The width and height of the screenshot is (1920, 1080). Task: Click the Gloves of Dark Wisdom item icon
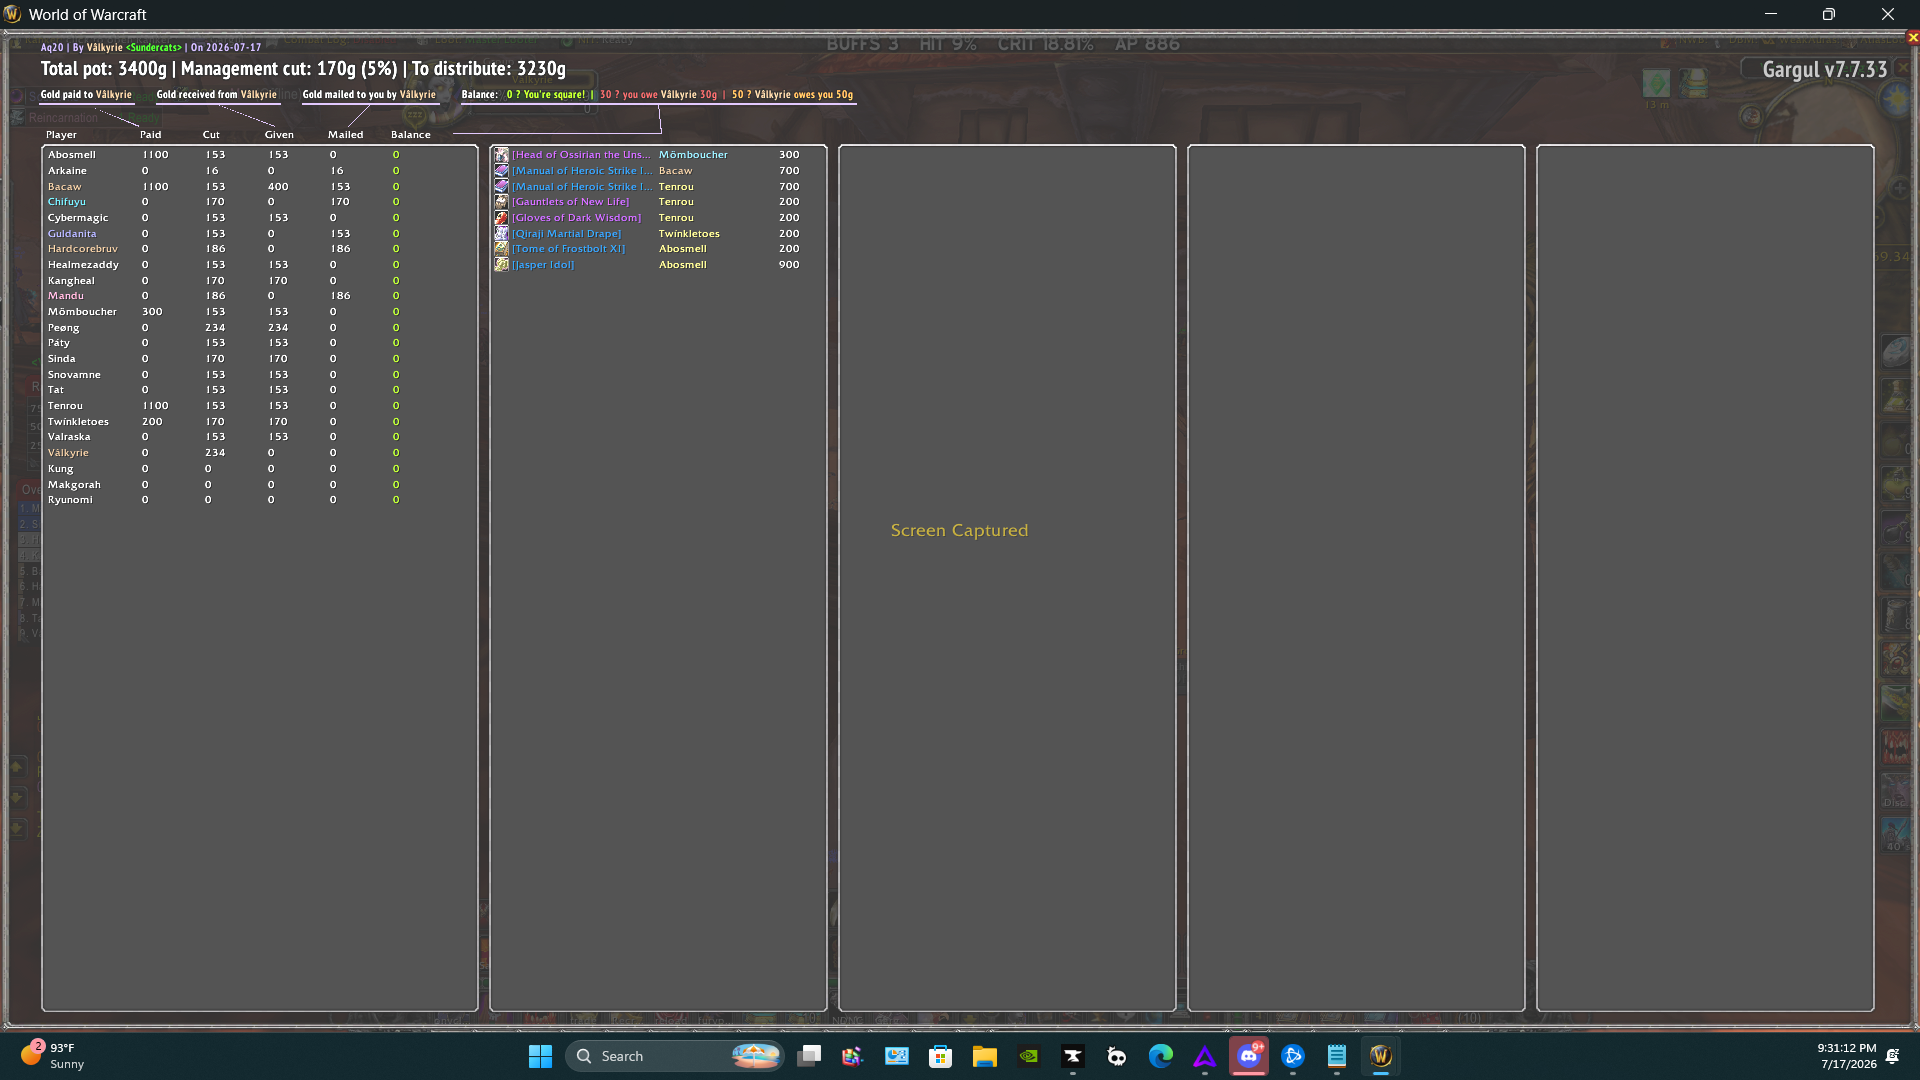pyautogui.click(x=501, y=218)
